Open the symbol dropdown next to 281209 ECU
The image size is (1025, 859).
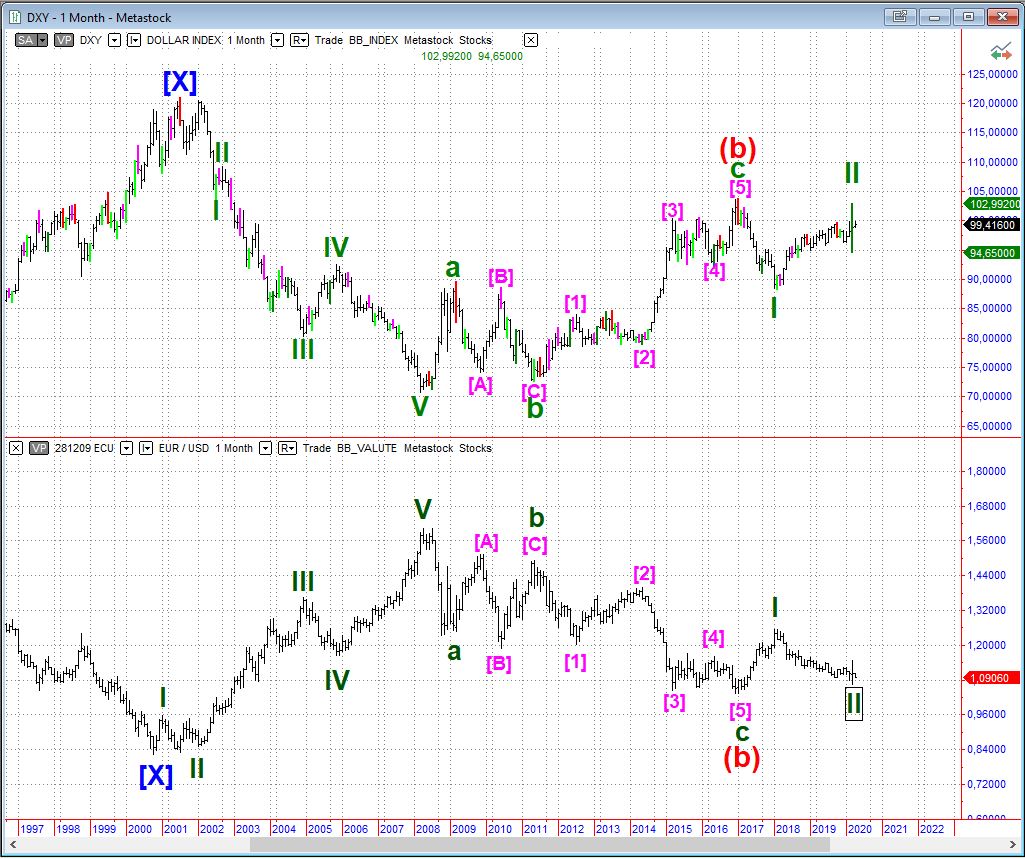click(x=127, y=448)
